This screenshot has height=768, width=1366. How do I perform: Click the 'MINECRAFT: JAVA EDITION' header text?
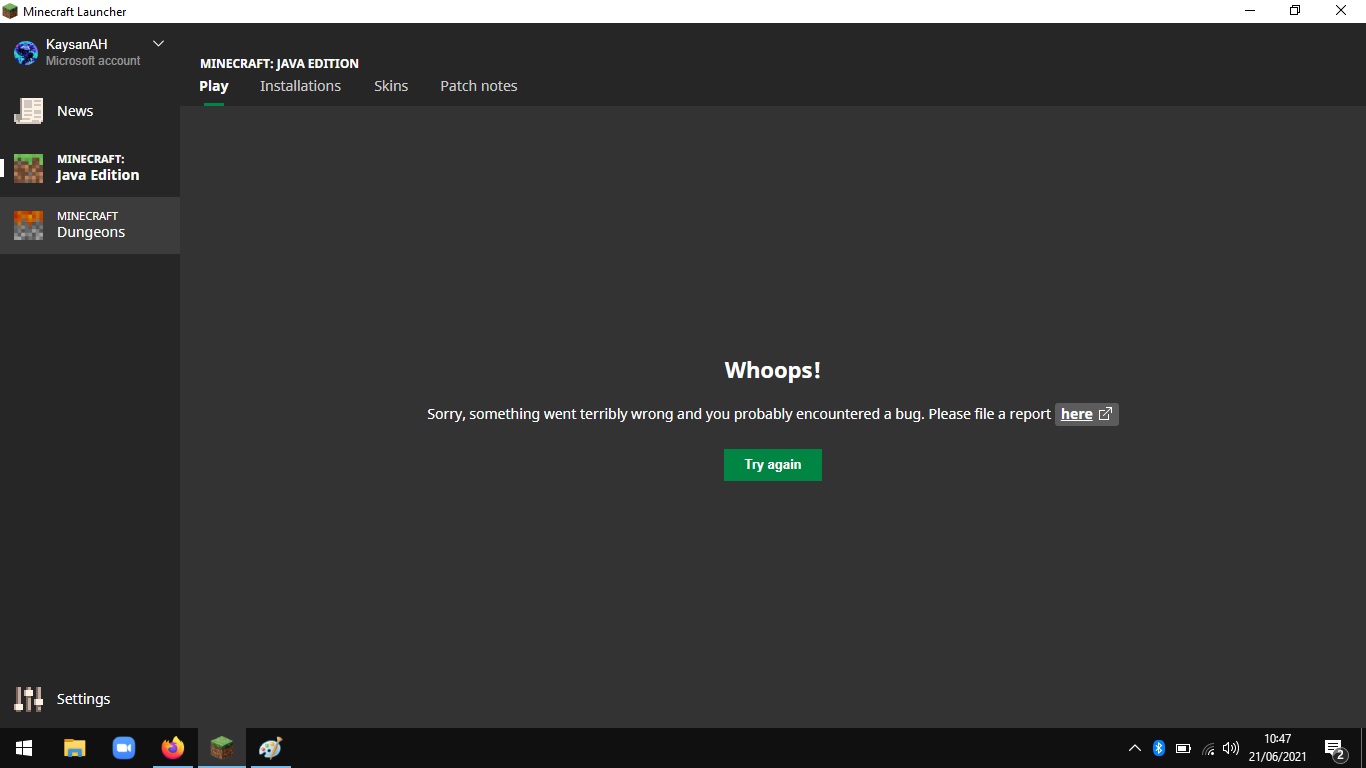coord(279,63)
